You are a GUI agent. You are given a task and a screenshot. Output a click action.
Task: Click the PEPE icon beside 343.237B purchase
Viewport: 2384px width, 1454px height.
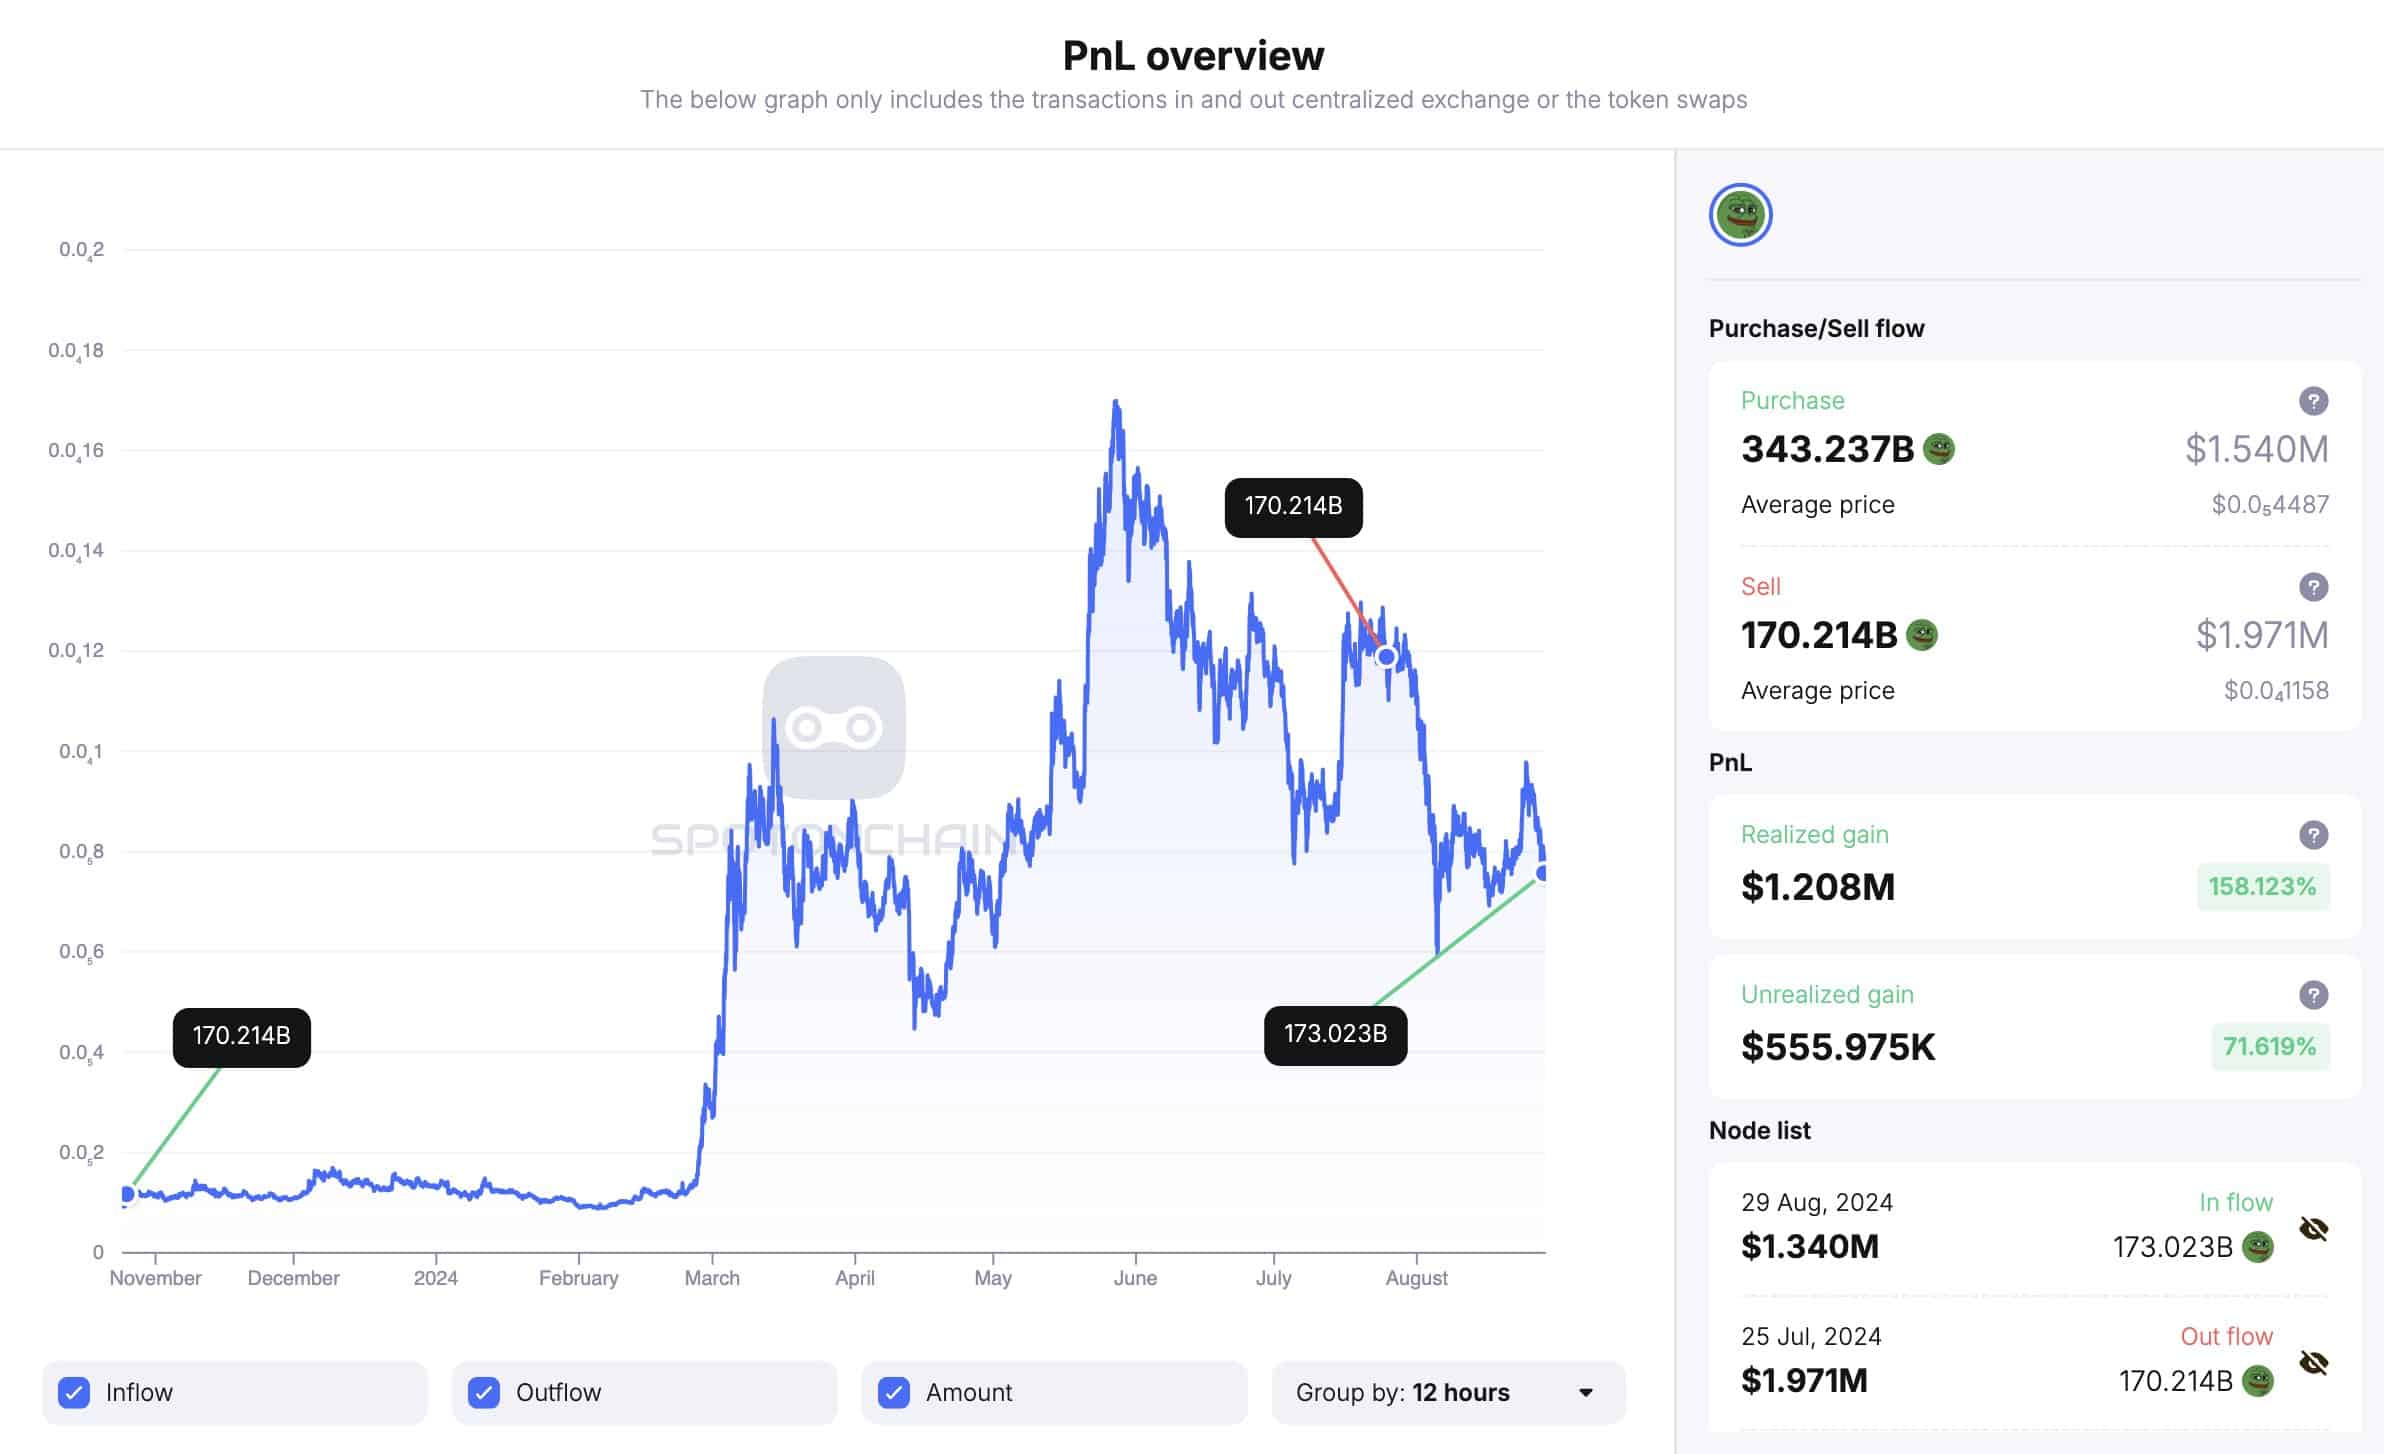coord(1939,449)
